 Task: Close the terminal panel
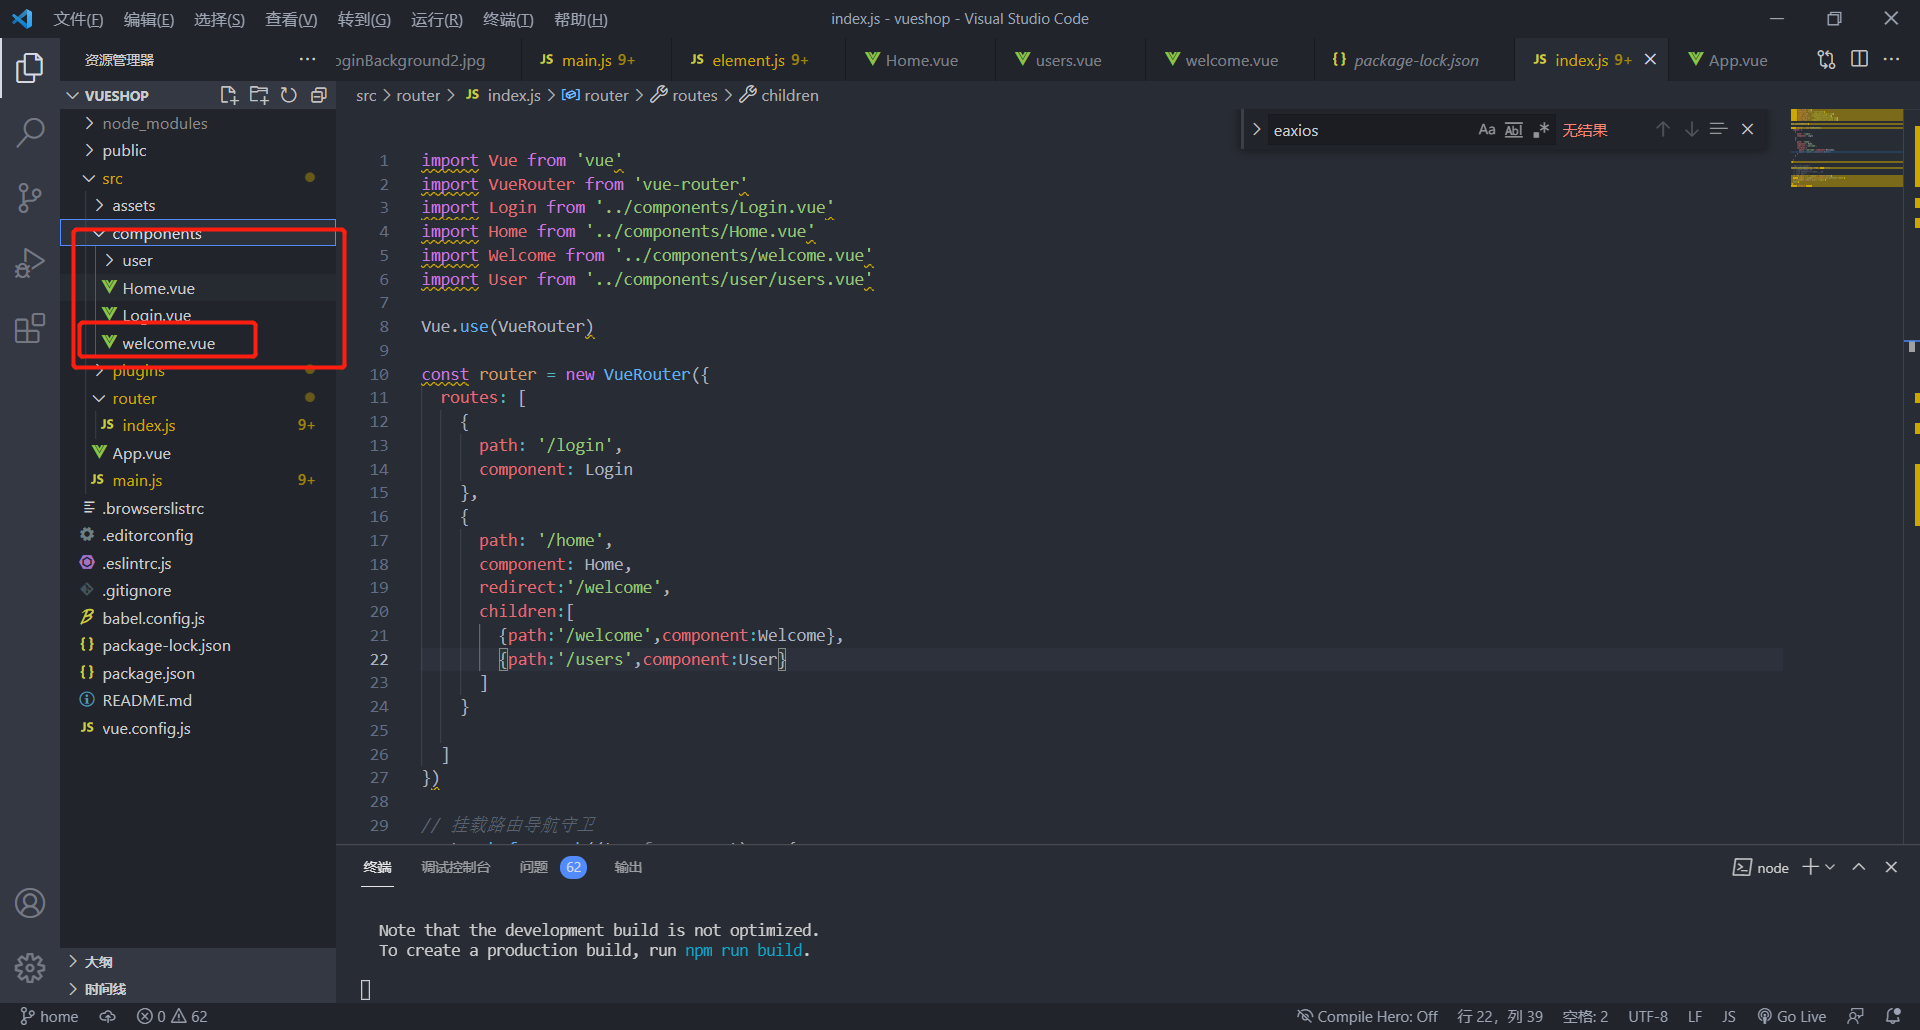click(x=1891, y=867)
